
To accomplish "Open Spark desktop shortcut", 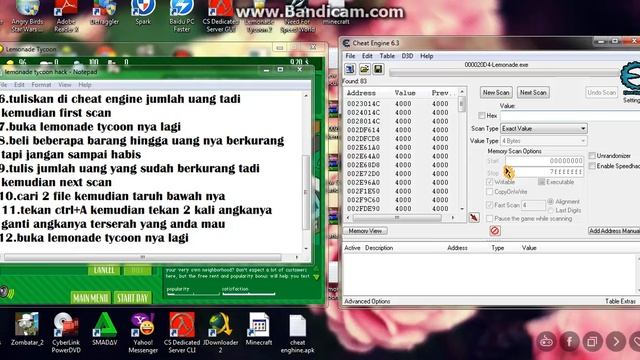I will (x=143, y=13).
